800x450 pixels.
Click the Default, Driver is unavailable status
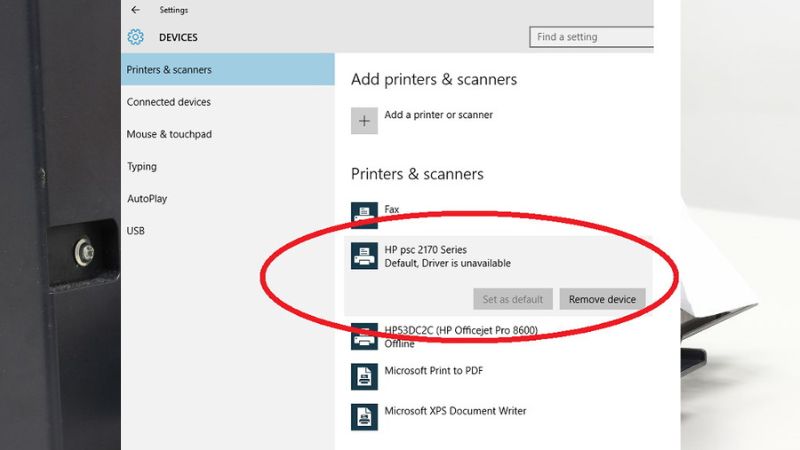[447, 263]
